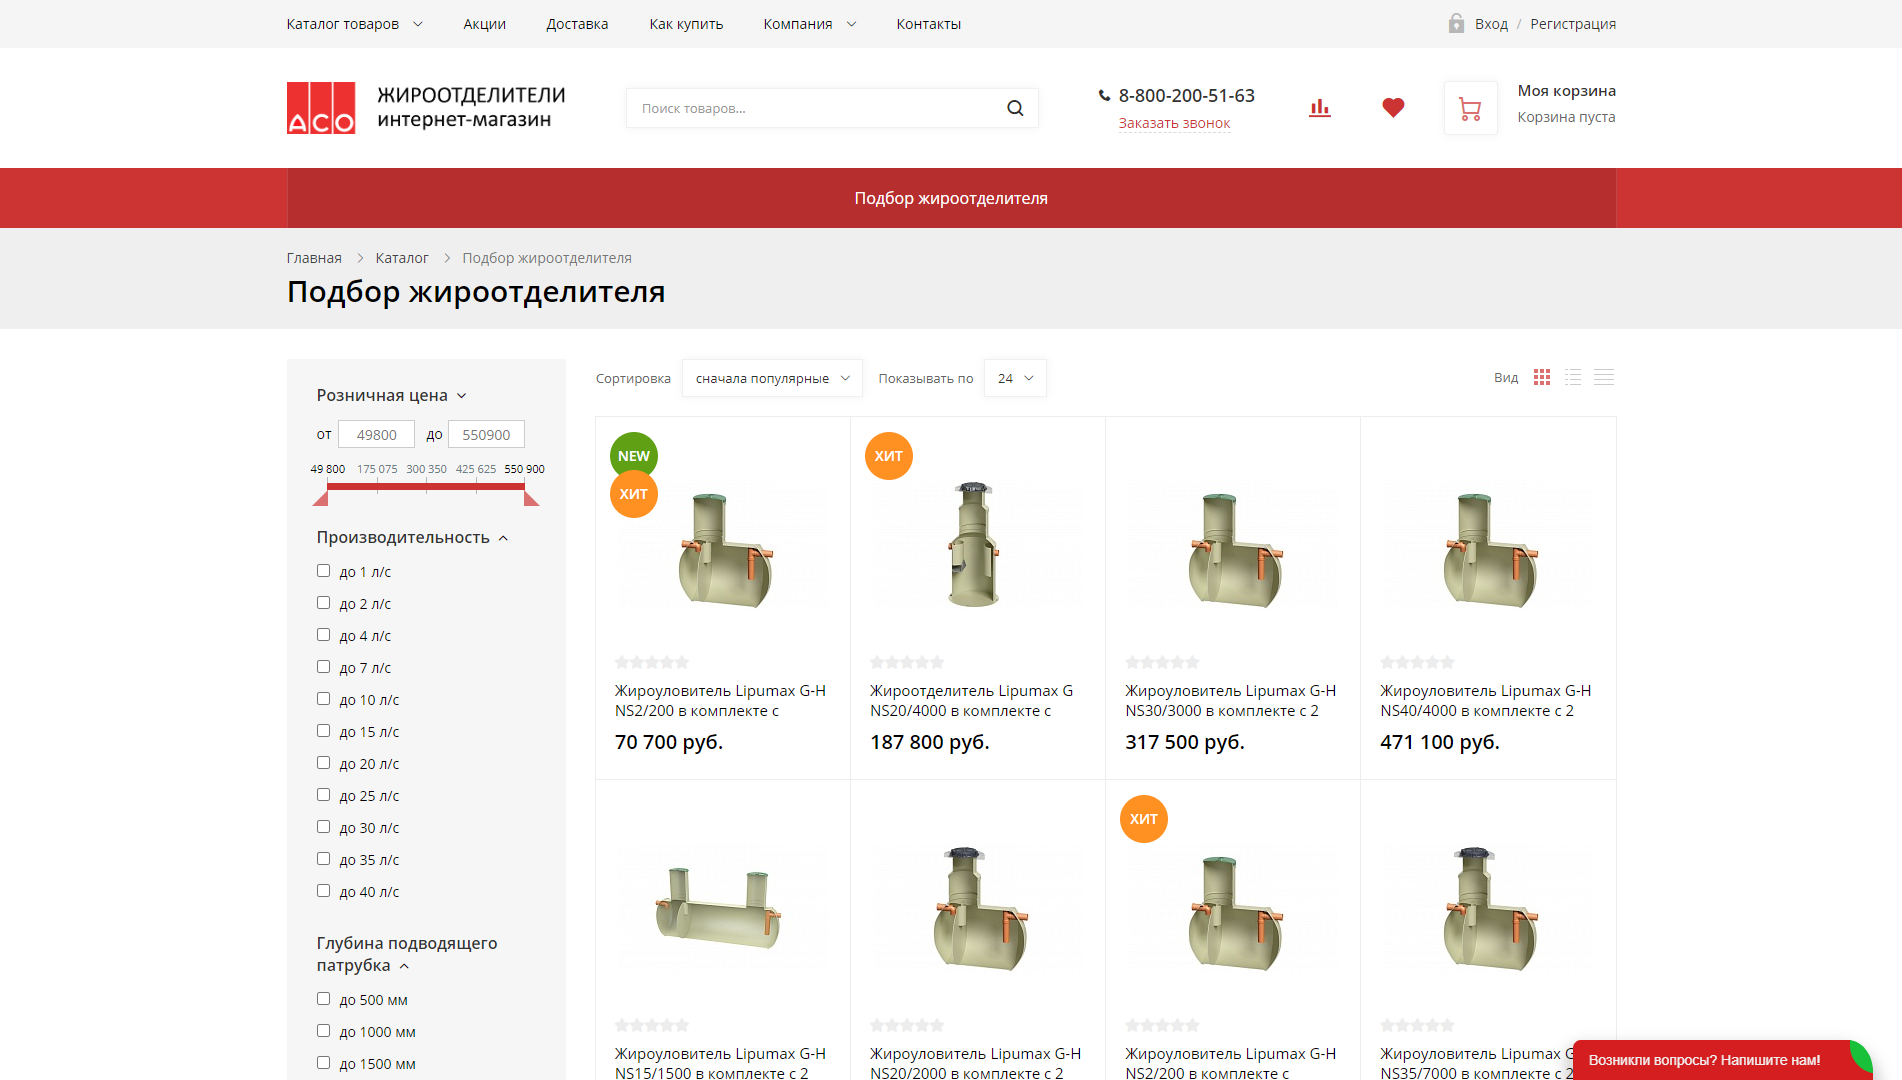Open the Контакты menu item
The width and height of the screenshot is (1902, 1080).
pyautogui.click(x=929, y=24)
